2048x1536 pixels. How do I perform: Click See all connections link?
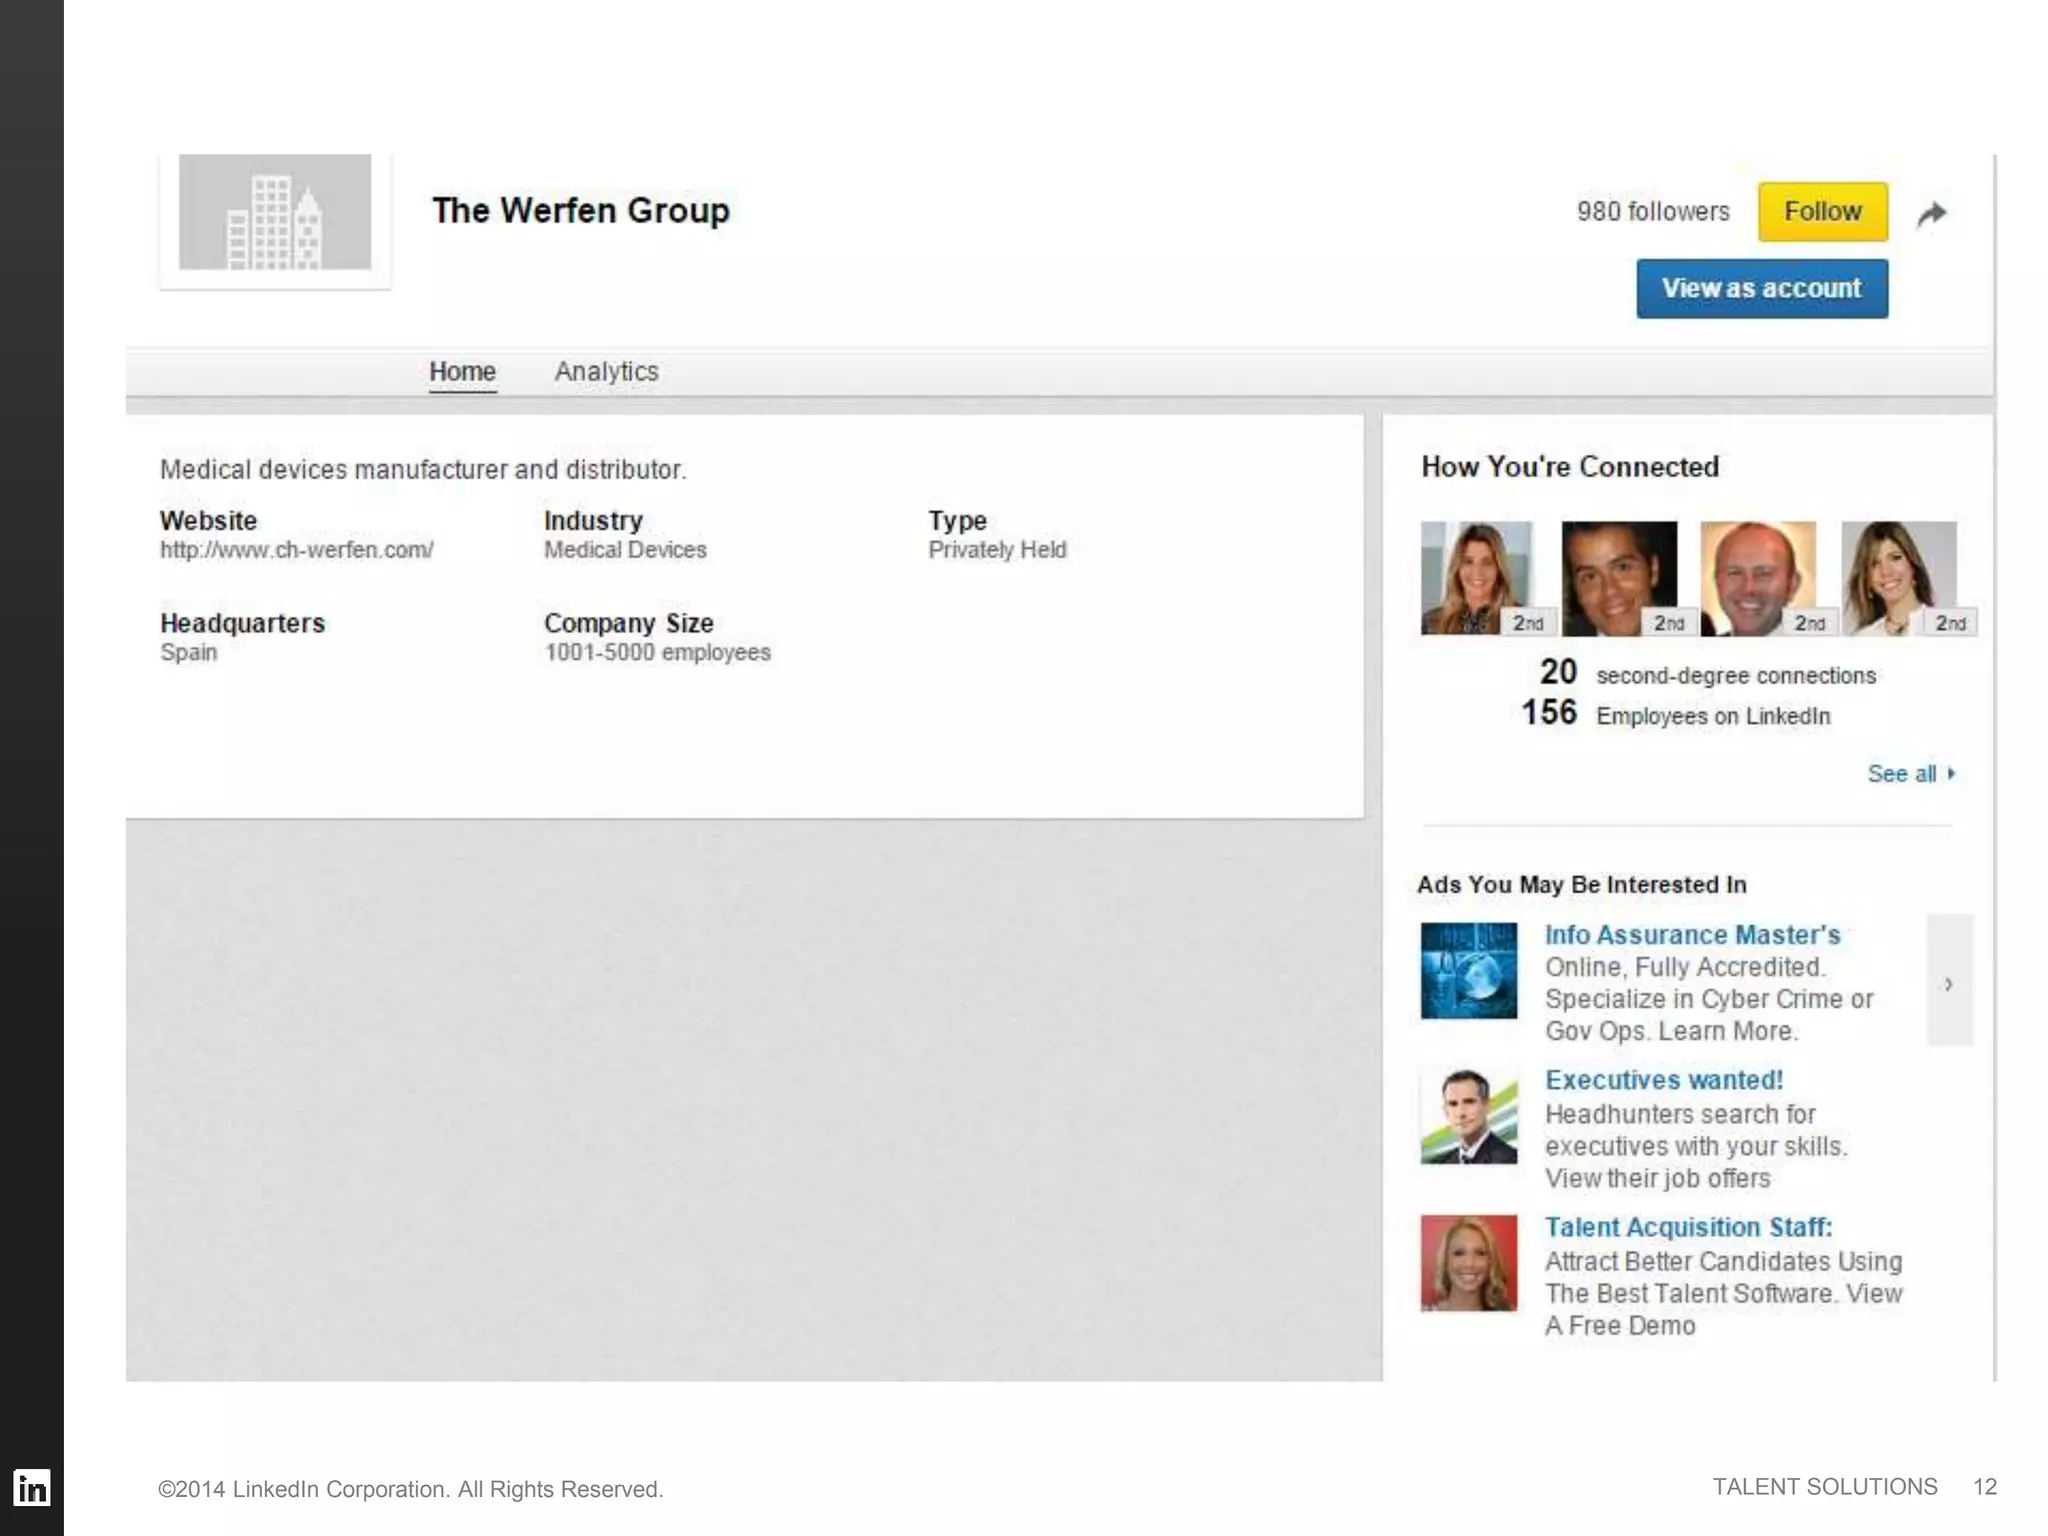1911,774
